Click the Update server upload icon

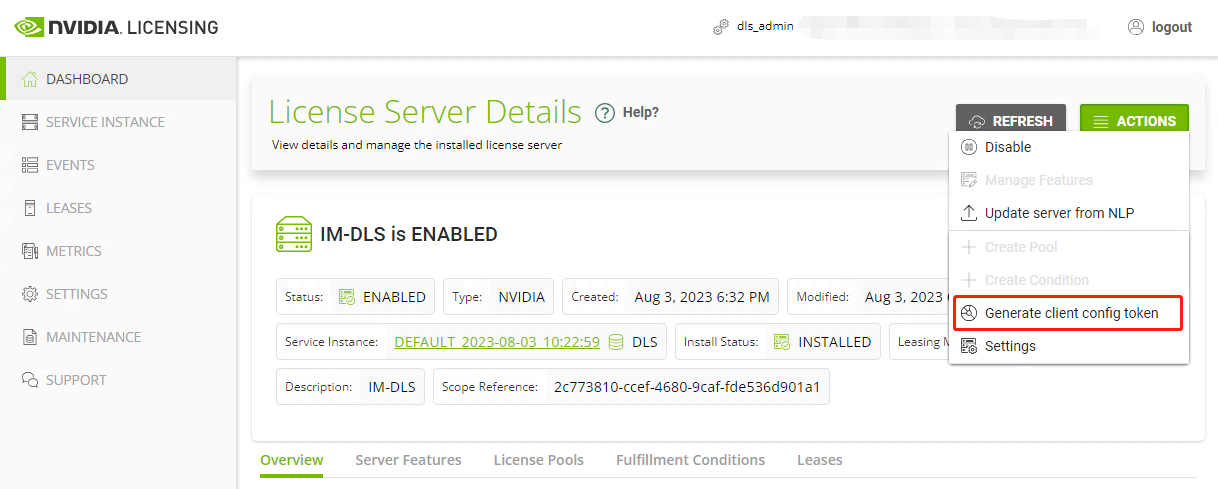[x=968, y=213]
